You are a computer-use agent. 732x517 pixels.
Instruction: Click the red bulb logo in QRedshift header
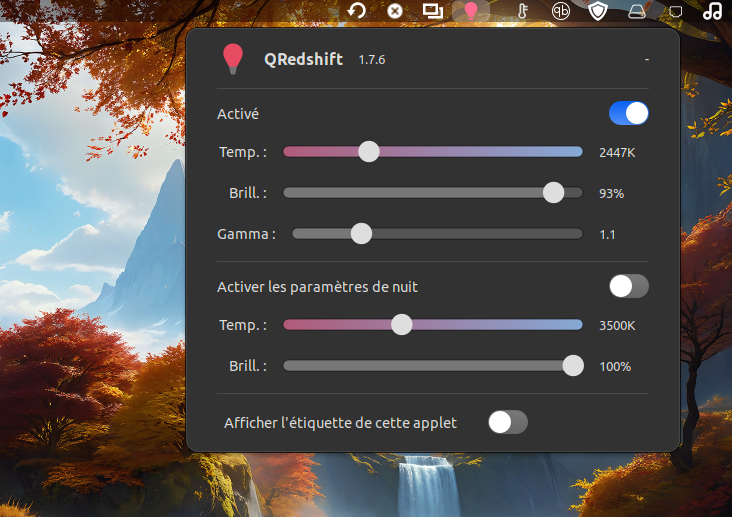(x=232, y=59)
